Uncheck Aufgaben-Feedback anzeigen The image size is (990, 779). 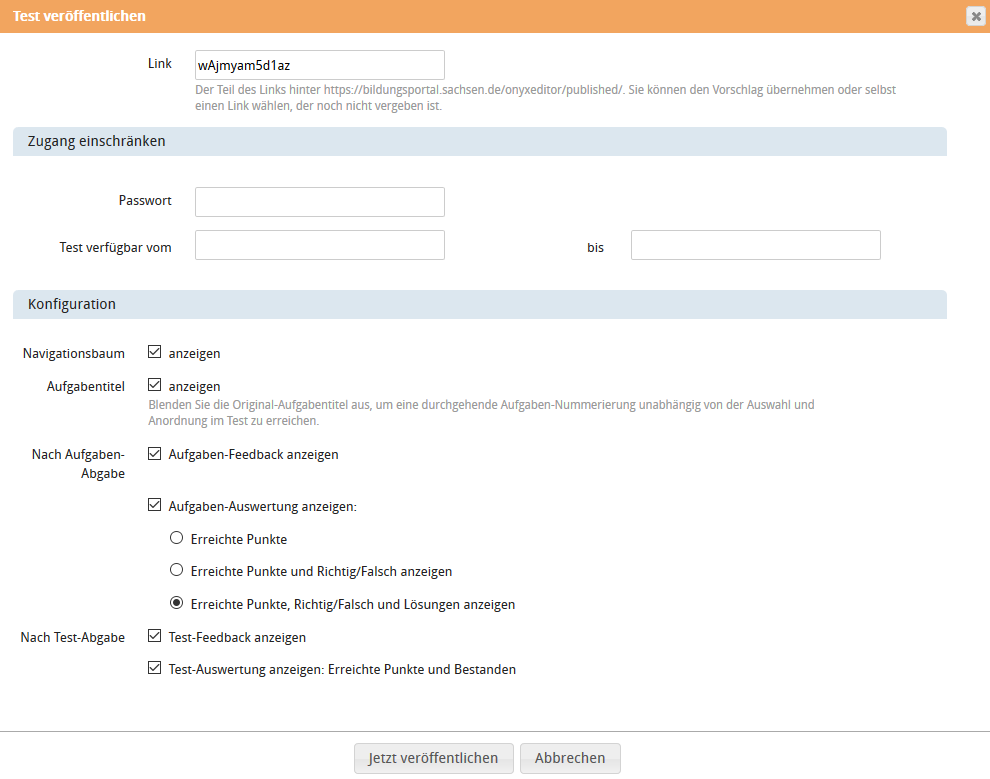[x=155, y=453]
